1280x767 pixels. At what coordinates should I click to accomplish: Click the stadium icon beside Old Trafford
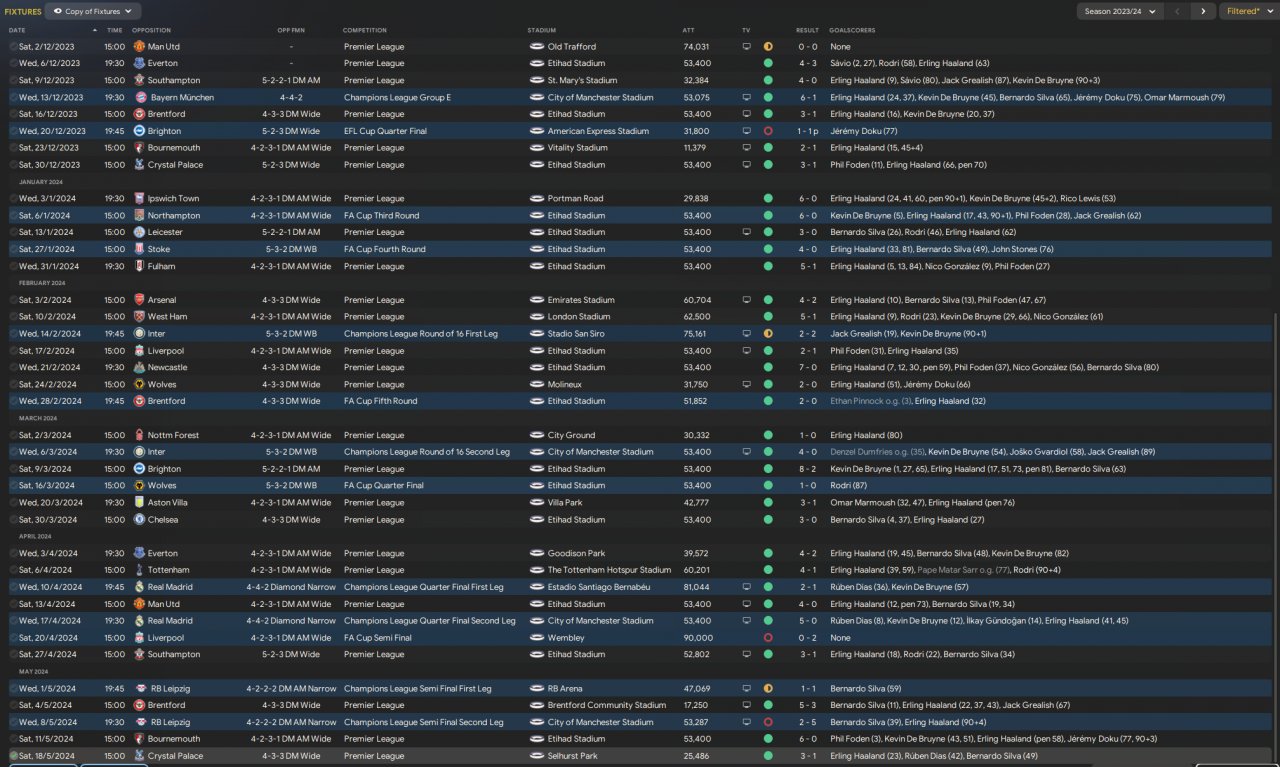pyautogui.click(x=536, y=47)
